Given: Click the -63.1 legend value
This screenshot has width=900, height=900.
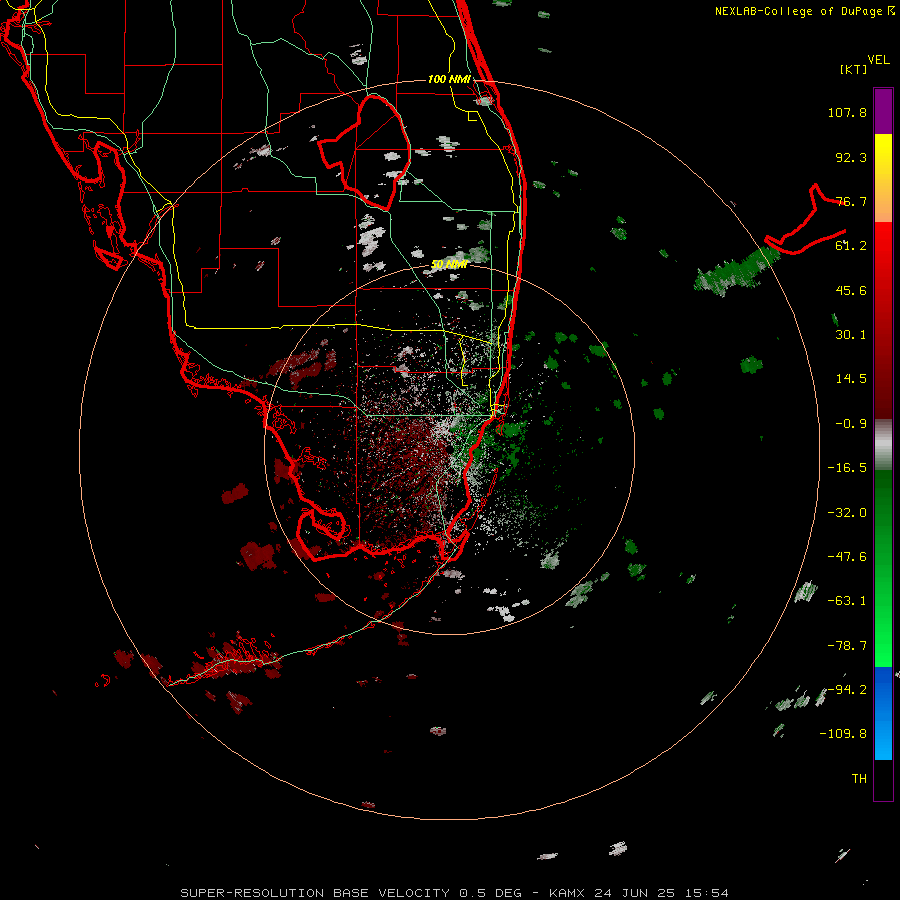Looking at the screenshot, I should (847, 601).
